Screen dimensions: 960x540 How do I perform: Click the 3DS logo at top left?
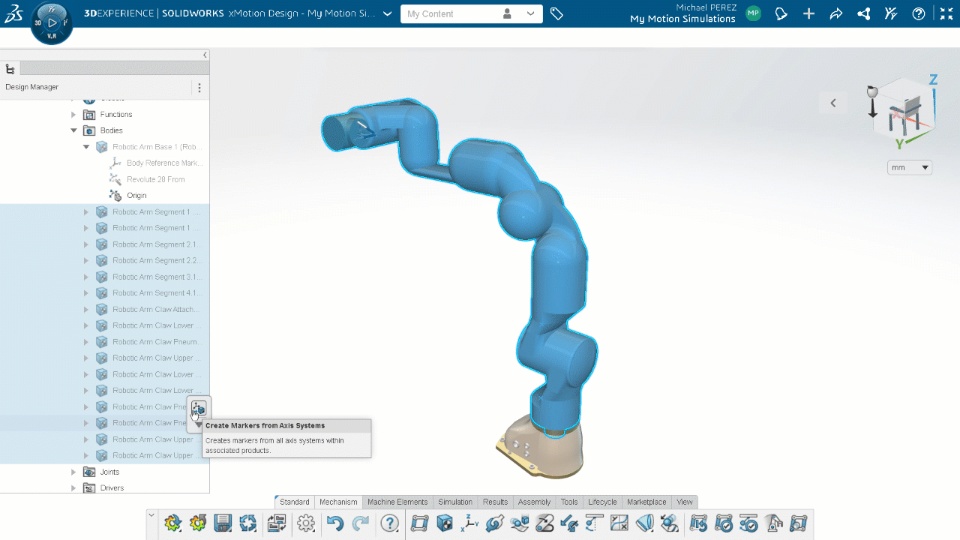coord(13,13)
